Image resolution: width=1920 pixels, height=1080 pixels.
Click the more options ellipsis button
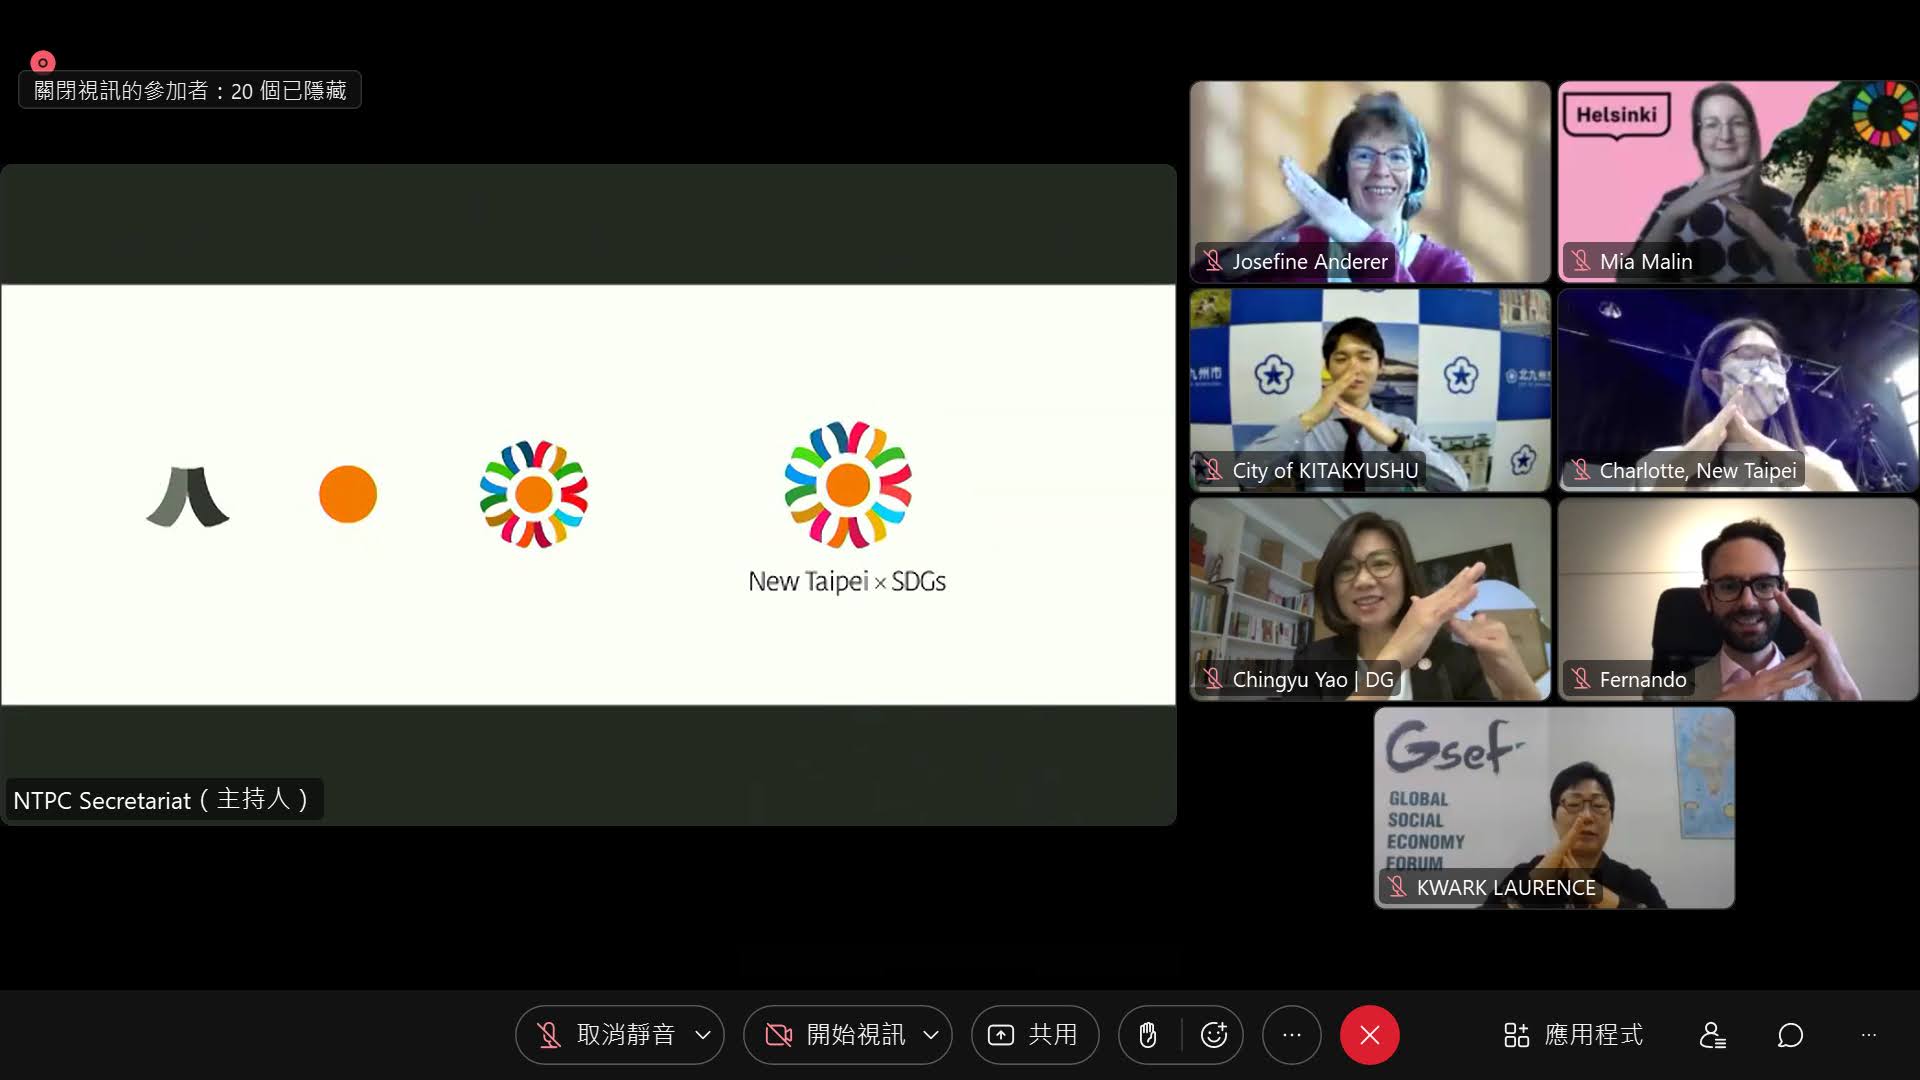[x=1291, y=1035]
